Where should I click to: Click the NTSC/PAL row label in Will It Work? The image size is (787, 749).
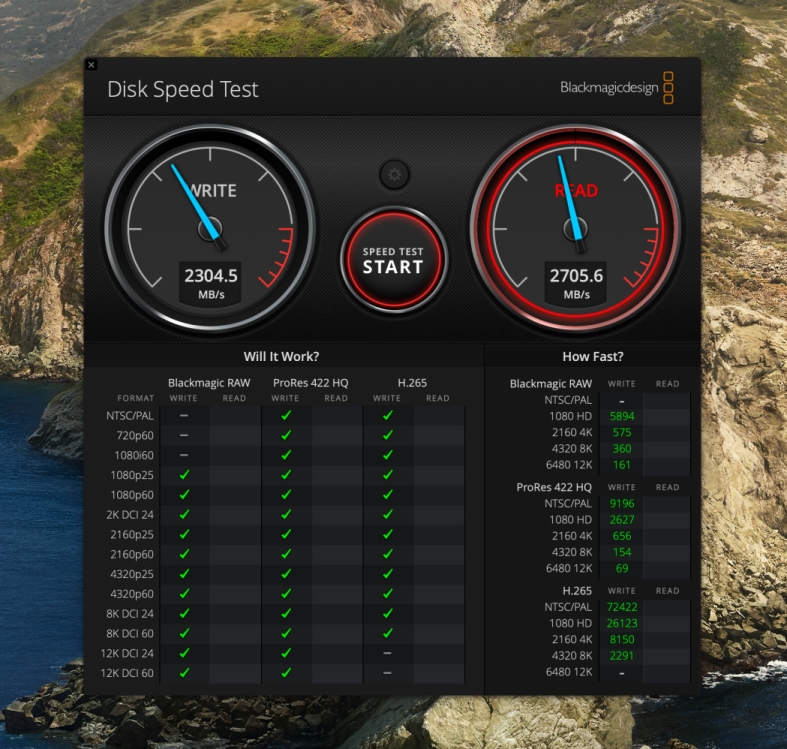click(130, 416)
